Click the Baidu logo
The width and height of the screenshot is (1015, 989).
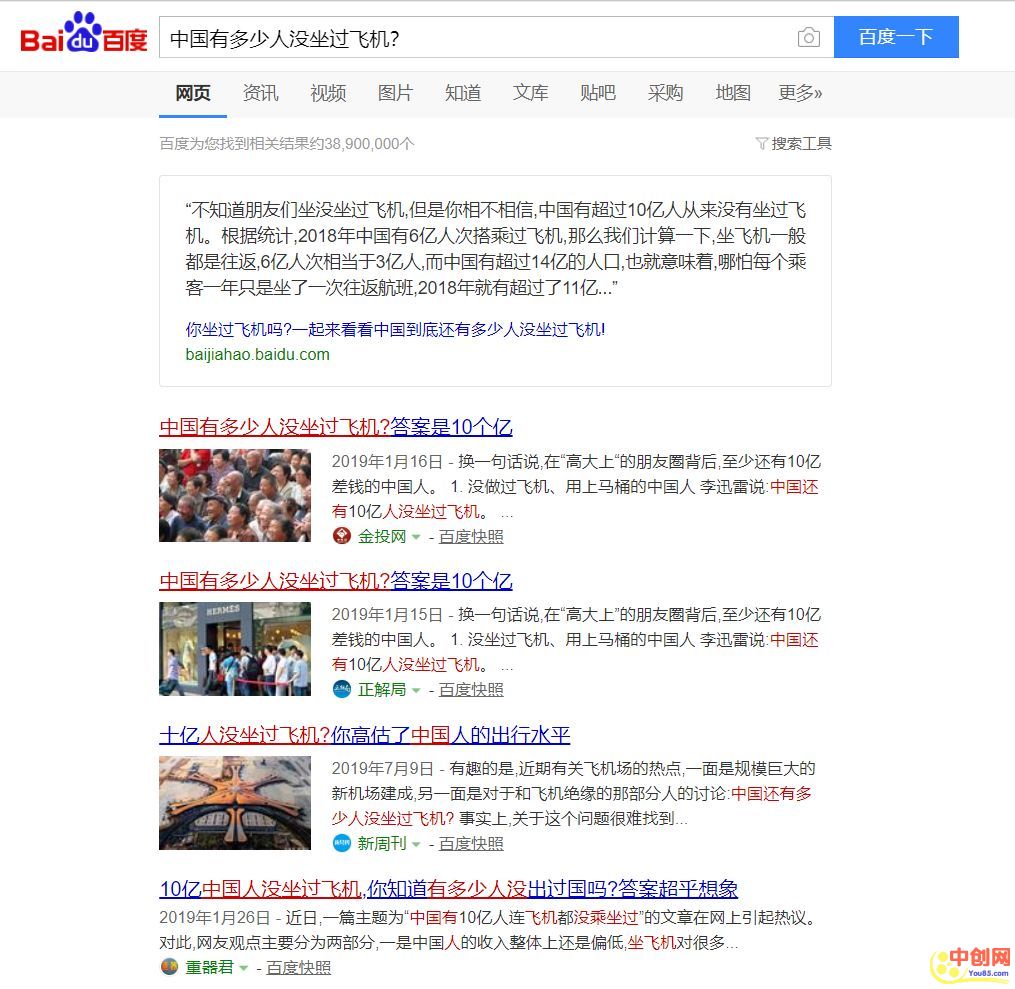click(84, 36)
